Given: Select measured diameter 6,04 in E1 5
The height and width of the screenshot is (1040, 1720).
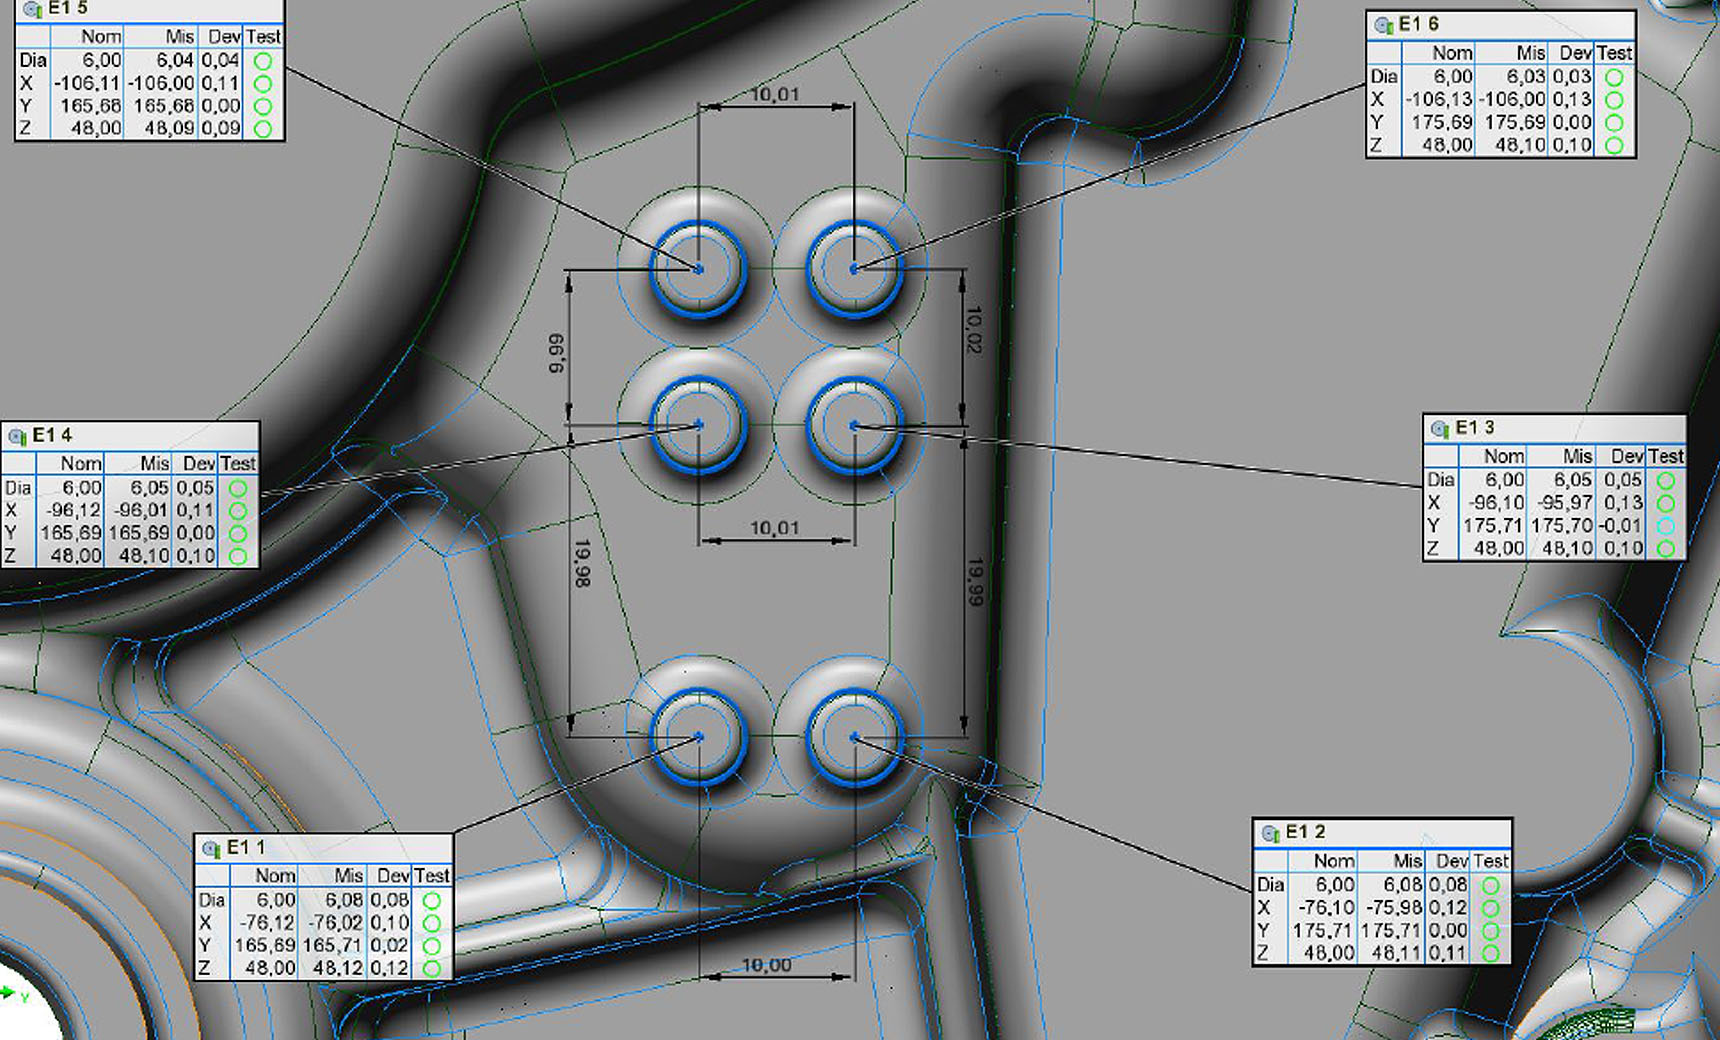Looking at the screenshot, I should tap(175, 61).
